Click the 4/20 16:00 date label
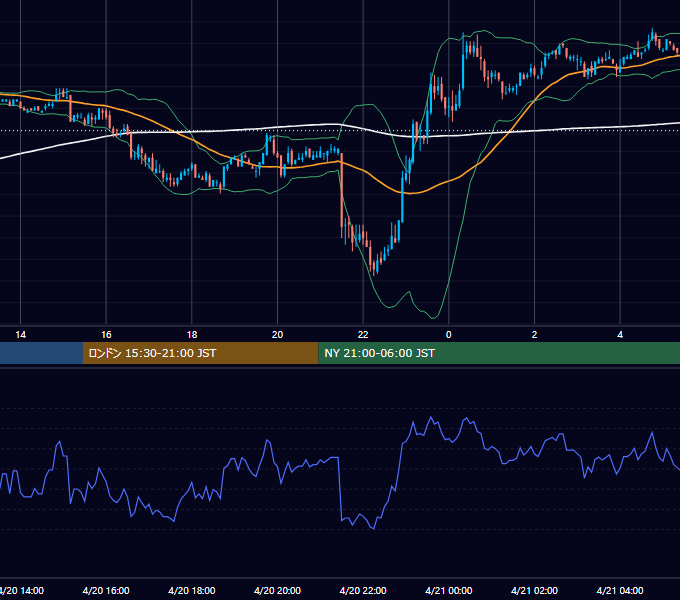Image resolution: width=680 pixels, height=600 pixels. coord(106,590)
